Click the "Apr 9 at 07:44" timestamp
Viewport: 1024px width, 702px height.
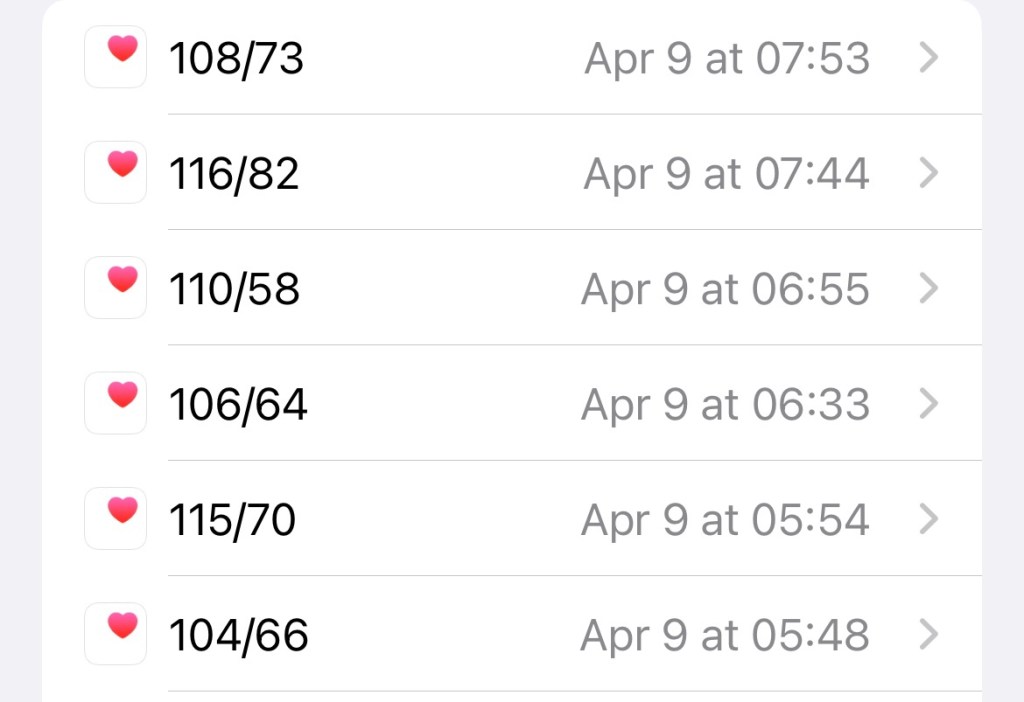point(726,174)
